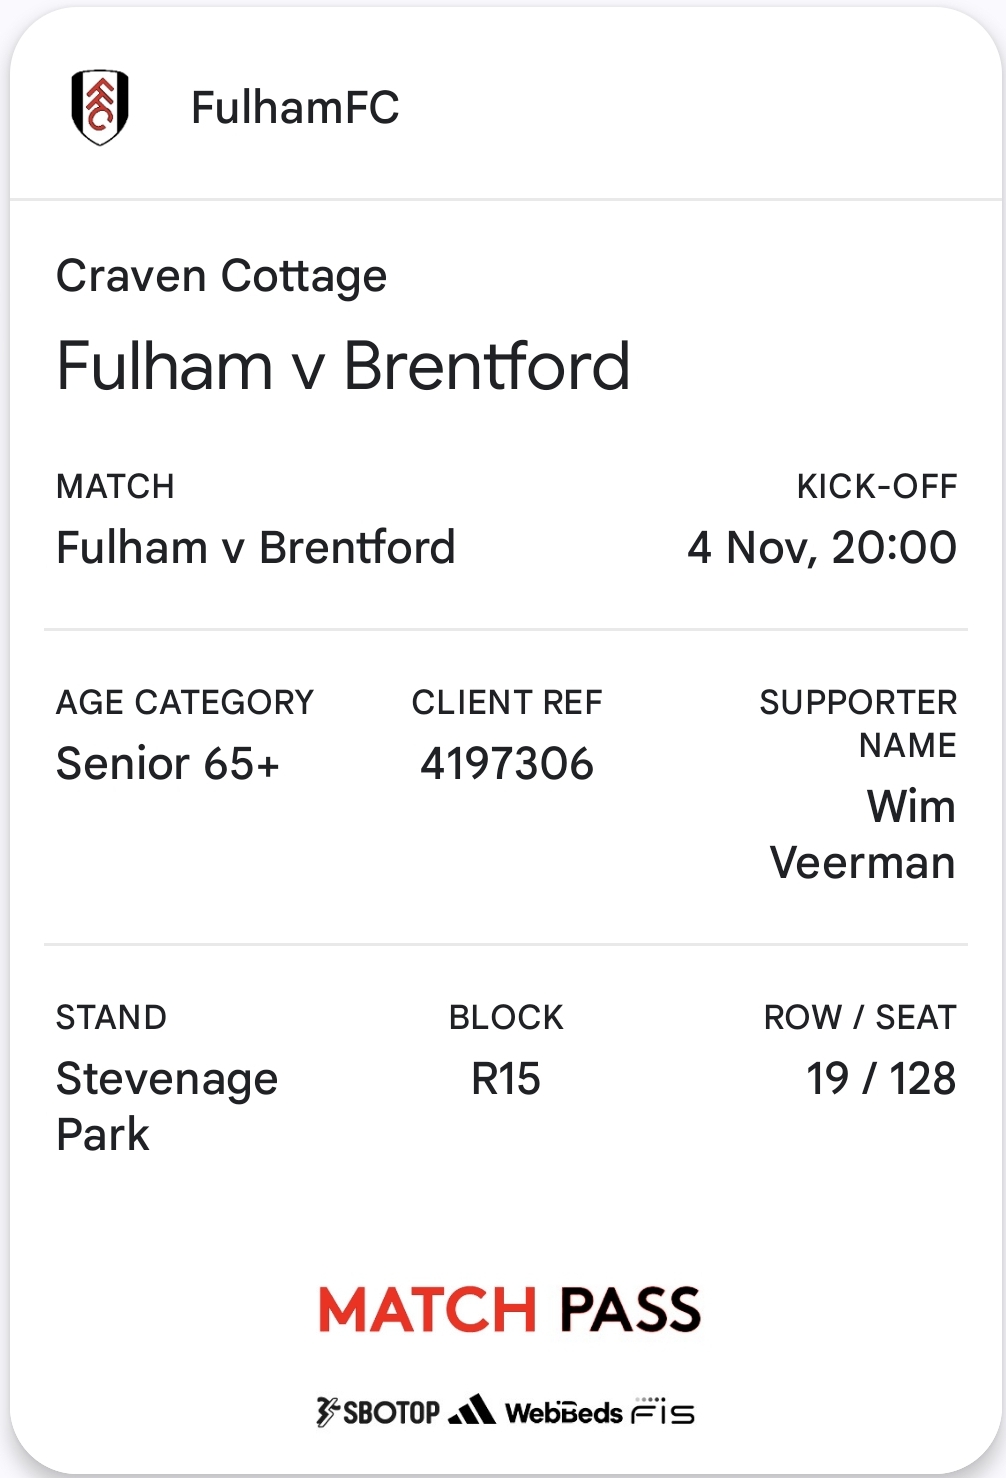Tap the Craven Cottage venue text
1006x1478 pixels.
[221, 277]
